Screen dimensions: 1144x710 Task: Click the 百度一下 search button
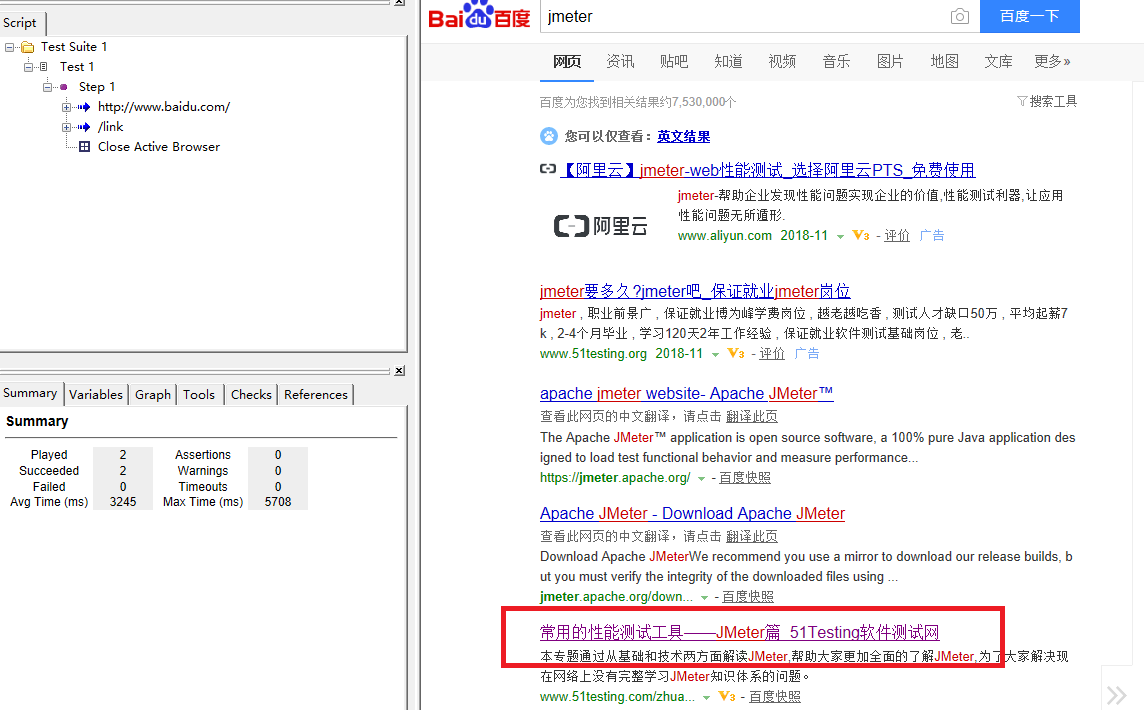[1029, 16]
